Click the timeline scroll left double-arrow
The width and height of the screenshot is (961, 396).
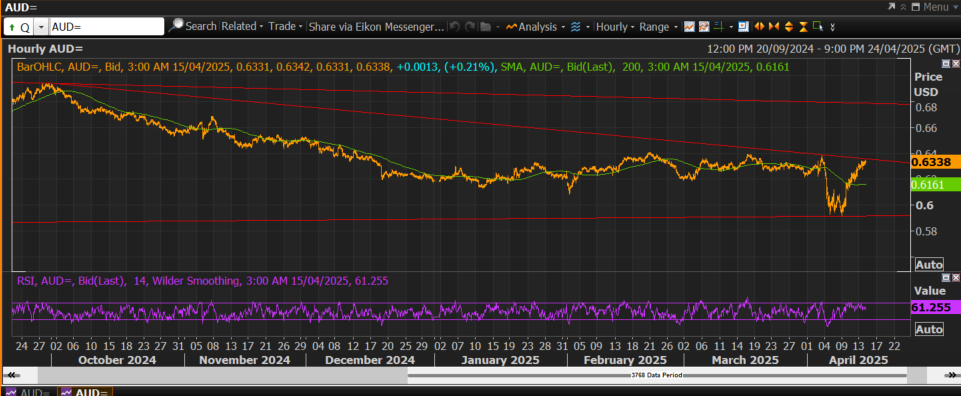pos(12,375)
